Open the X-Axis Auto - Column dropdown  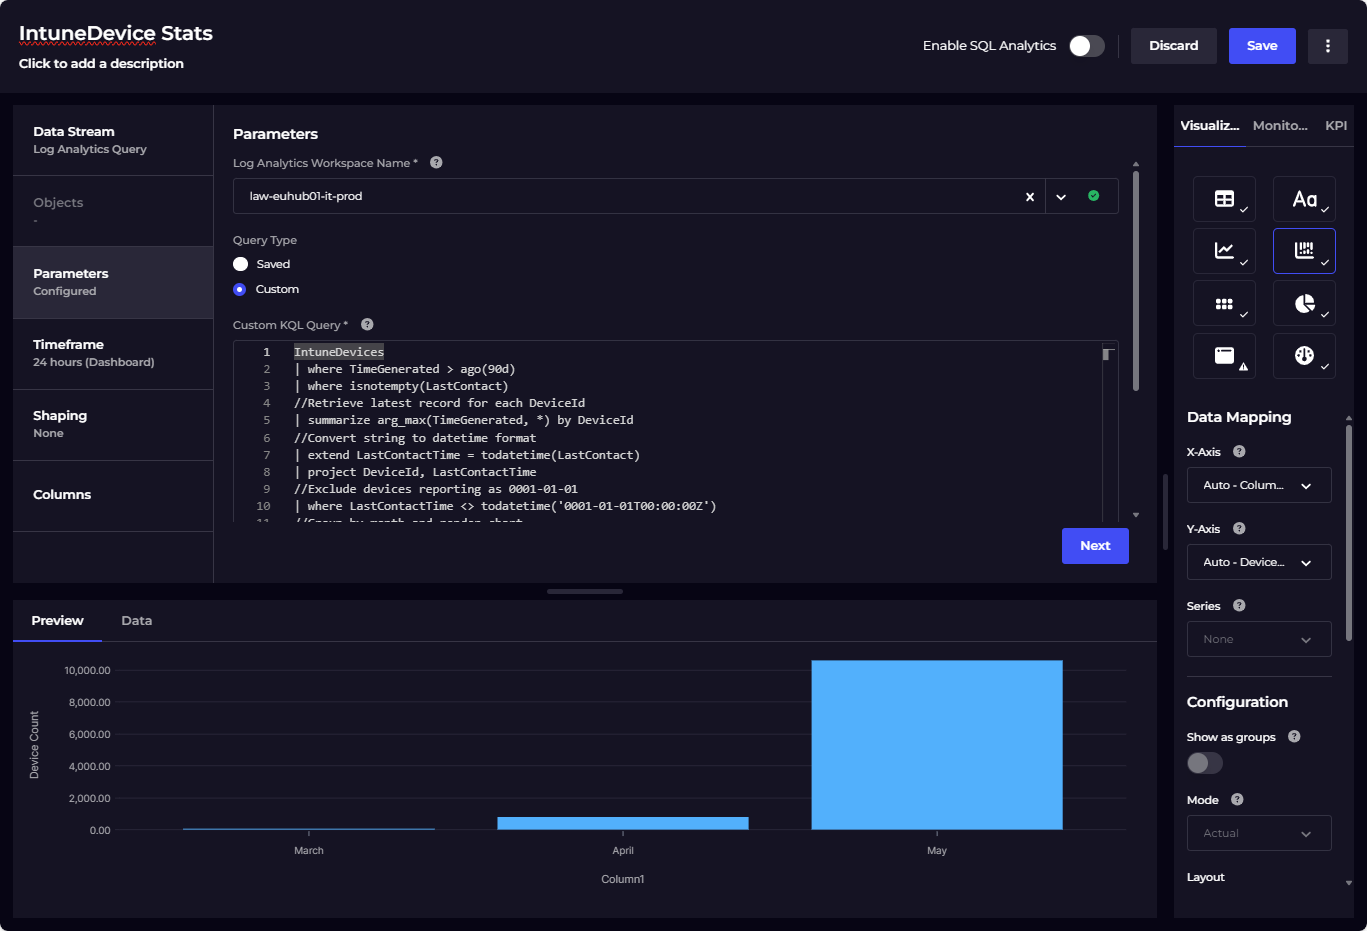click(x=1259, y=485)
